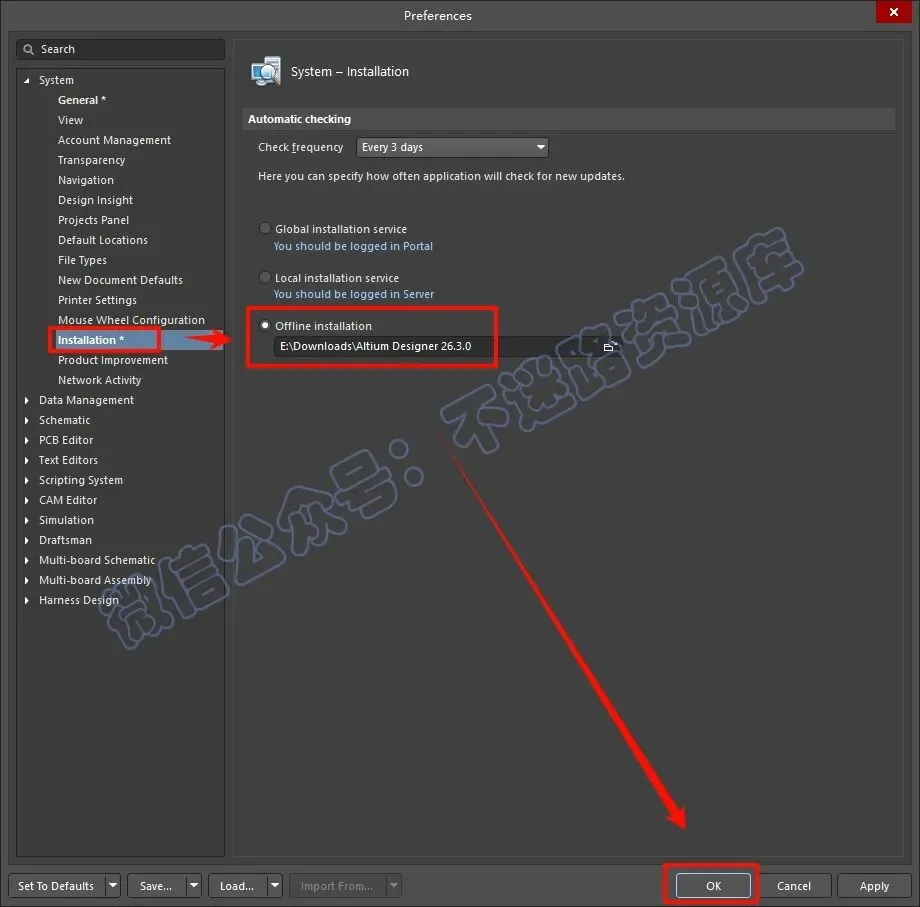Open the Projects Panel page
The image size is (920, 907).
(93, 220)
